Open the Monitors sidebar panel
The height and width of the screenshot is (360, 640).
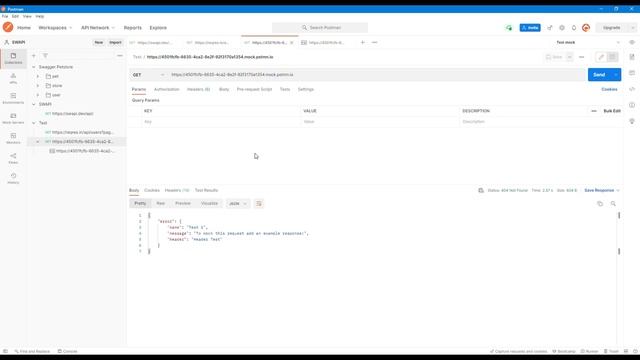pyautogui.click(x=13, y=138)
